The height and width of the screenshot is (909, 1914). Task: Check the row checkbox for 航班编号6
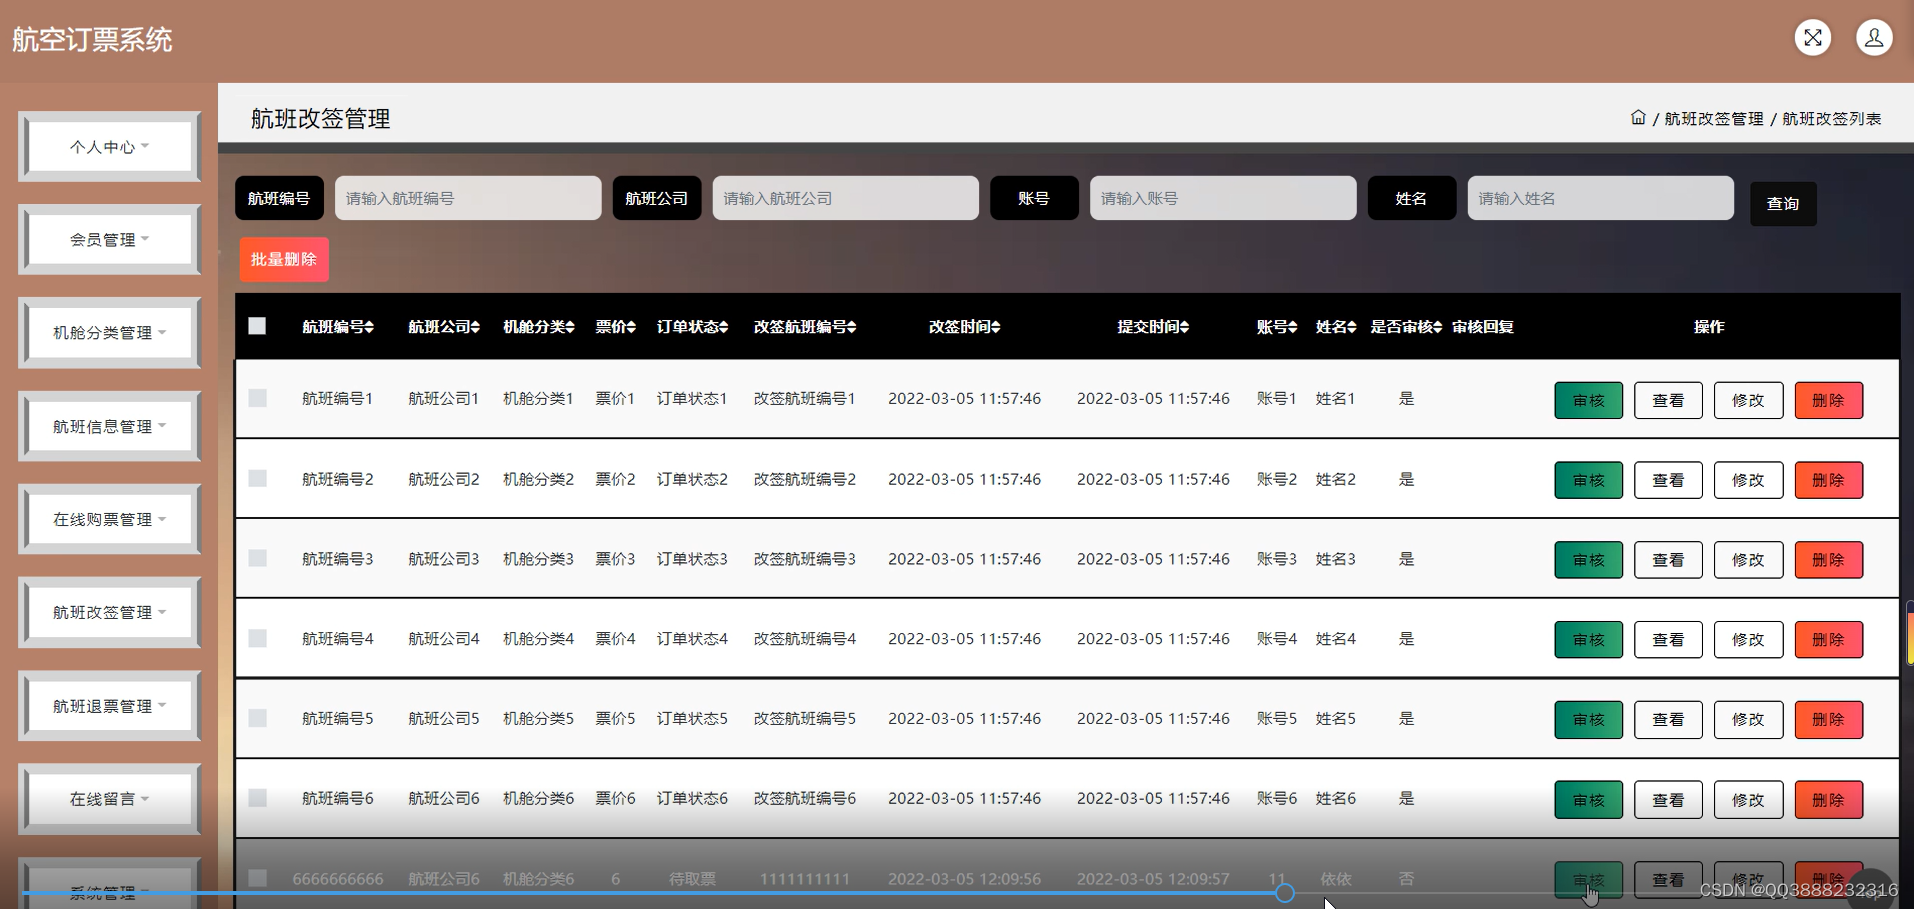(257, 798)
